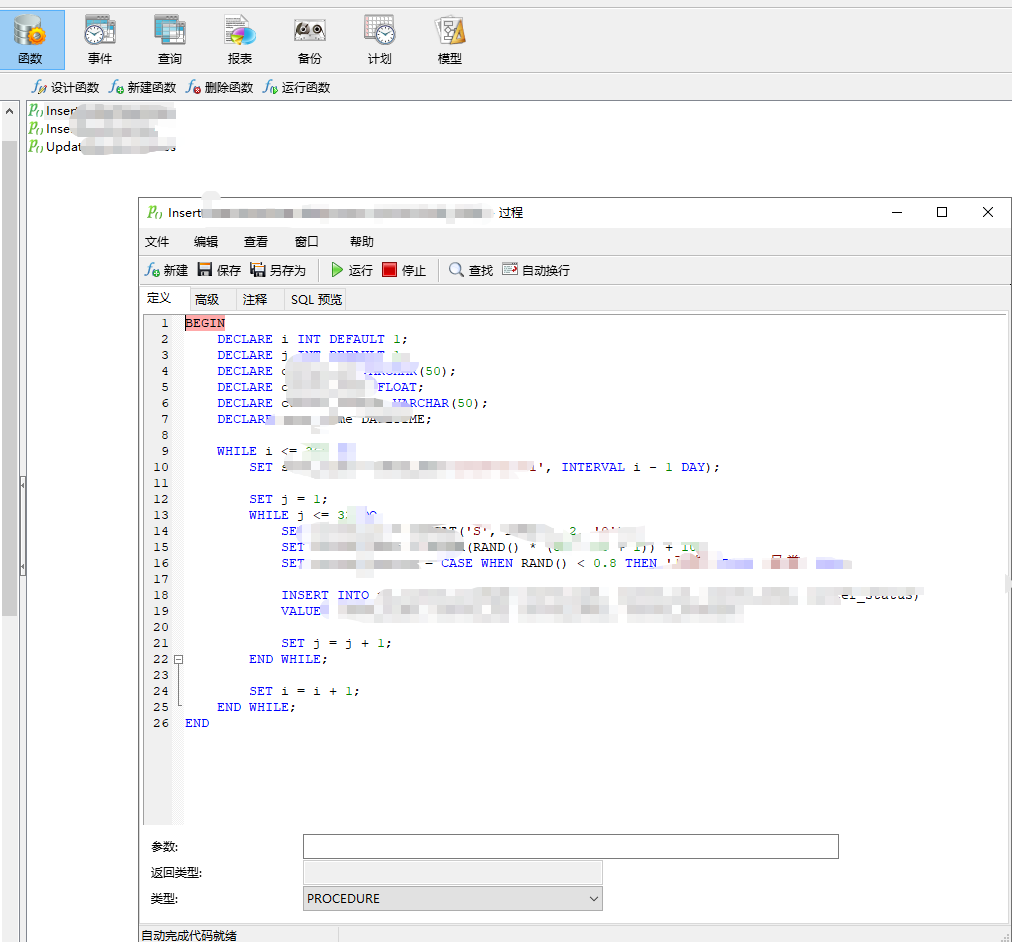The image size is (1012, 942).
Task: Open the 帮助 menu
Action: (361, 241)
